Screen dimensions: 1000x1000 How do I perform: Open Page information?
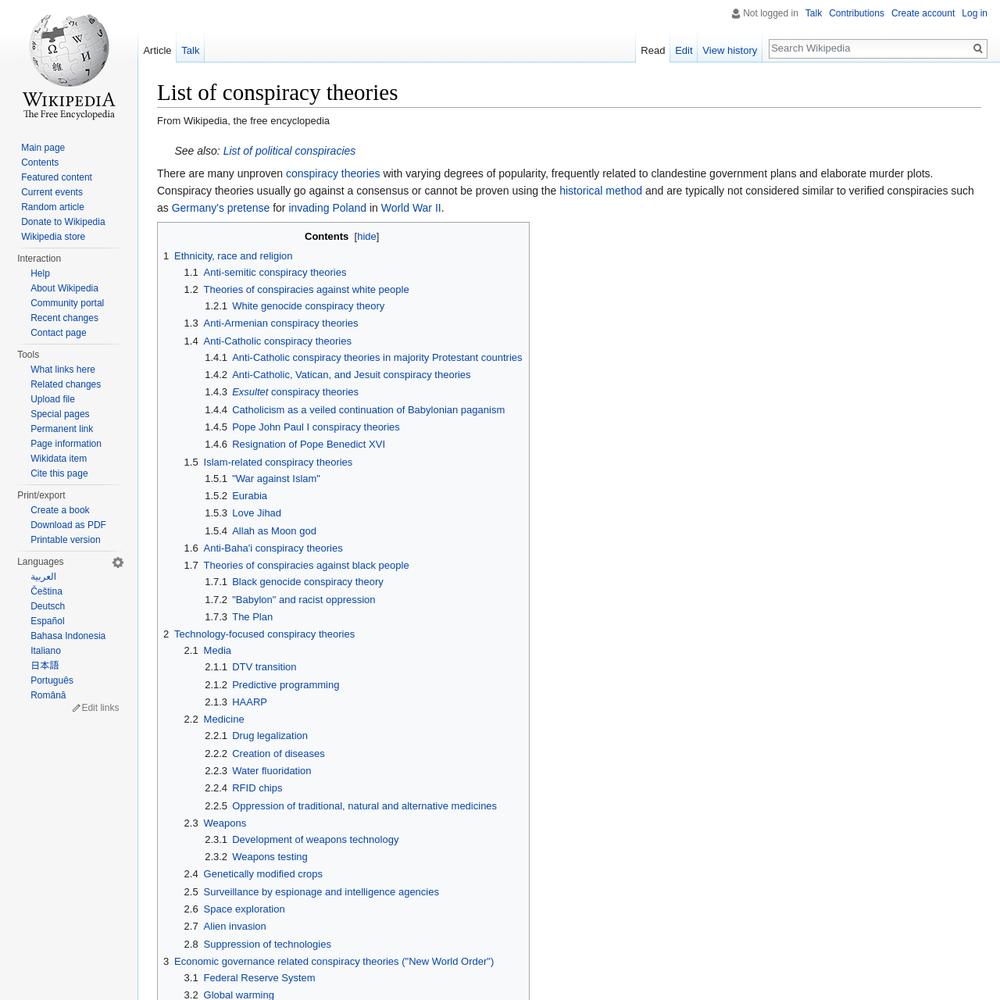point(66,444)
